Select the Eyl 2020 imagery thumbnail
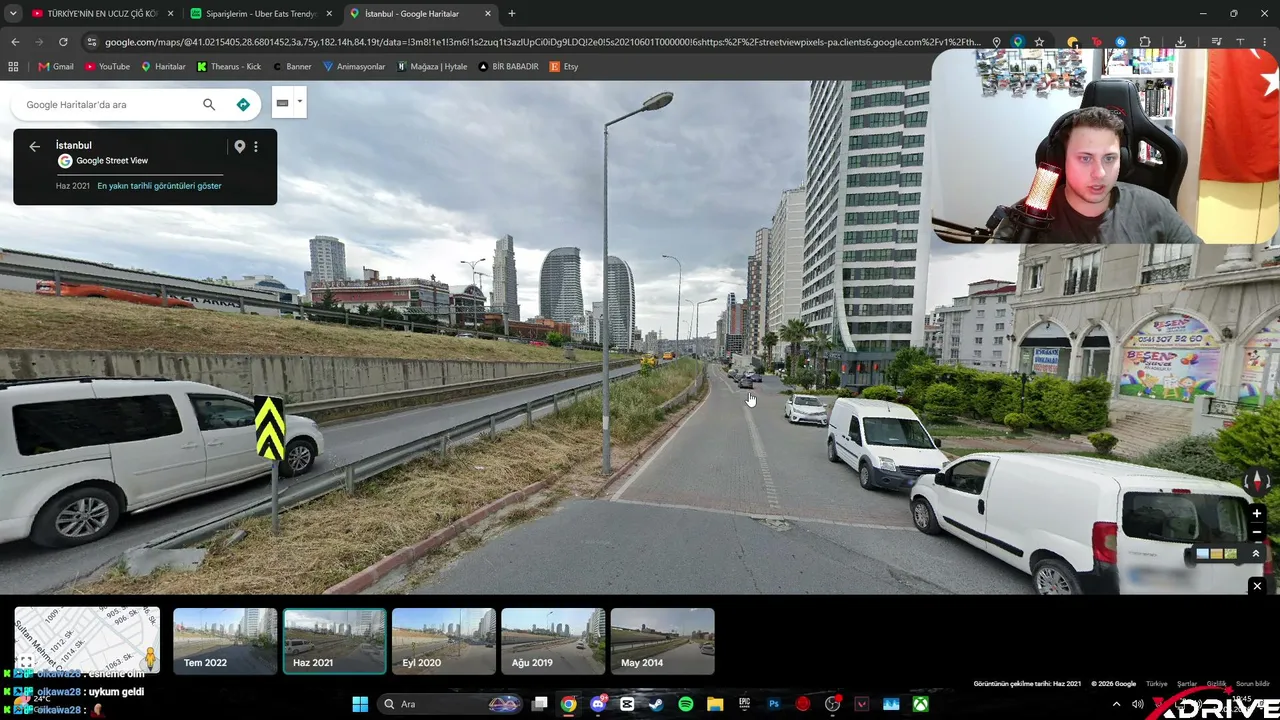Screen dimensions: 1280x720 (x=444, y=641)
